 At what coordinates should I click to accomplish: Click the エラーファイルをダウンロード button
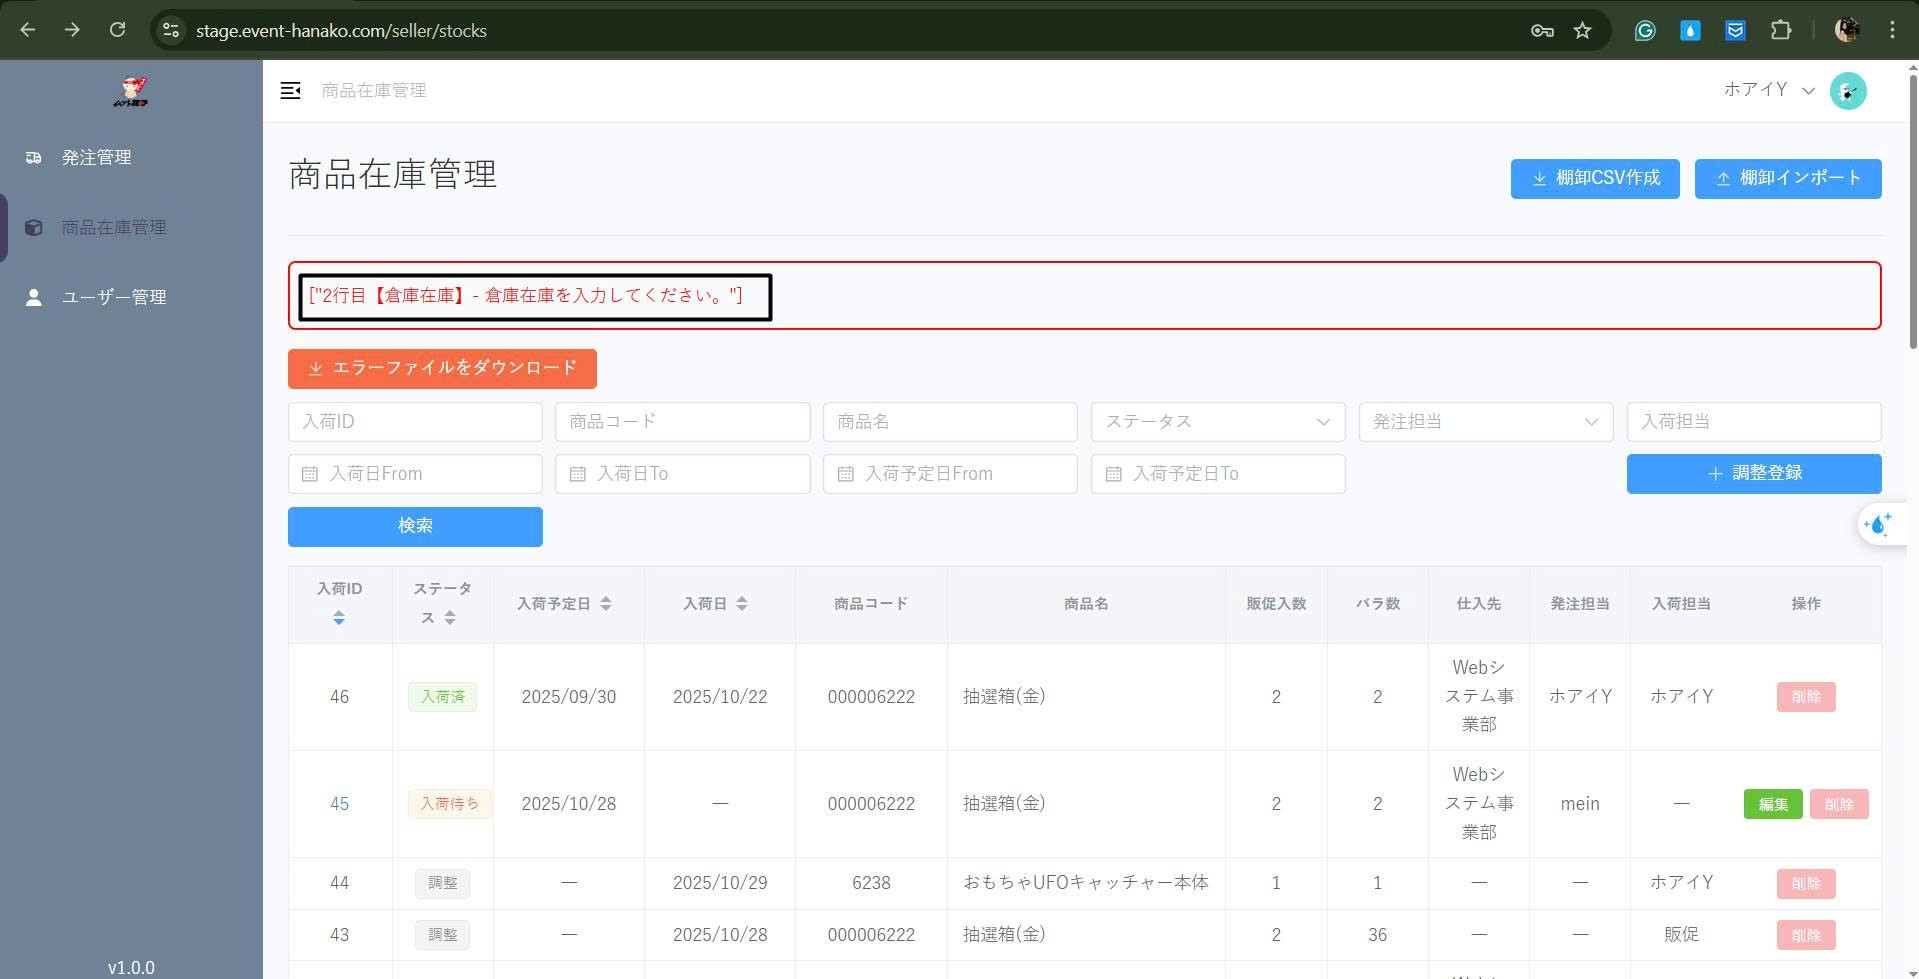[442, 369]
